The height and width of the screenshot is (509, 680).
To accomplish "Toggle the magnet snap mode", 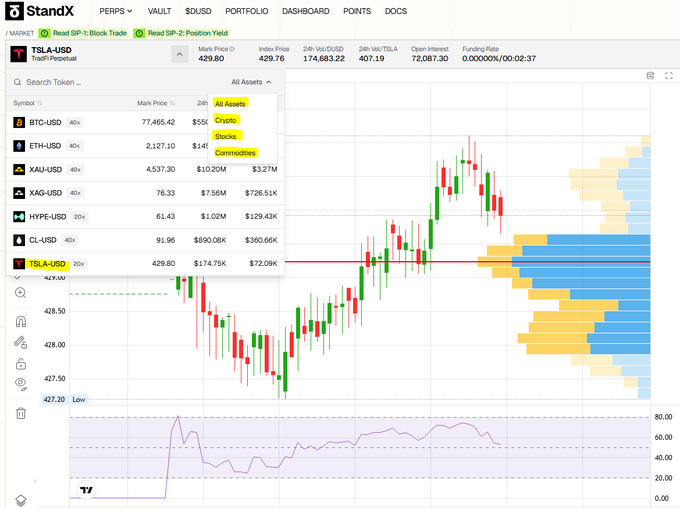I will click(20, 321).
